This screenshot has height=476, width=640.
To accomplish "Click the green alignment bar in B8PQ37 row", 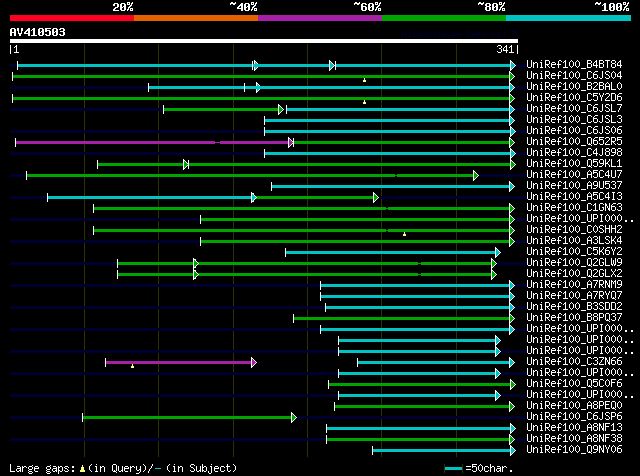I will [x=403, y=319].
